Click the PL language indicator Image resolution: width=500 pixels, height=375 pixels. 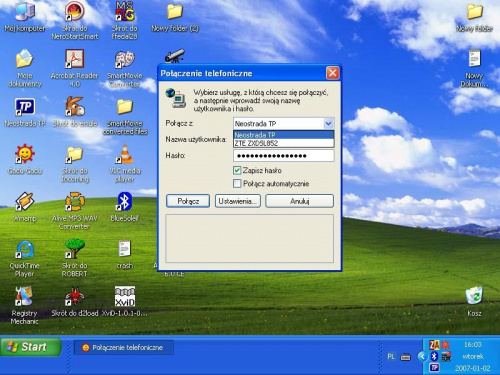point(391,357)
